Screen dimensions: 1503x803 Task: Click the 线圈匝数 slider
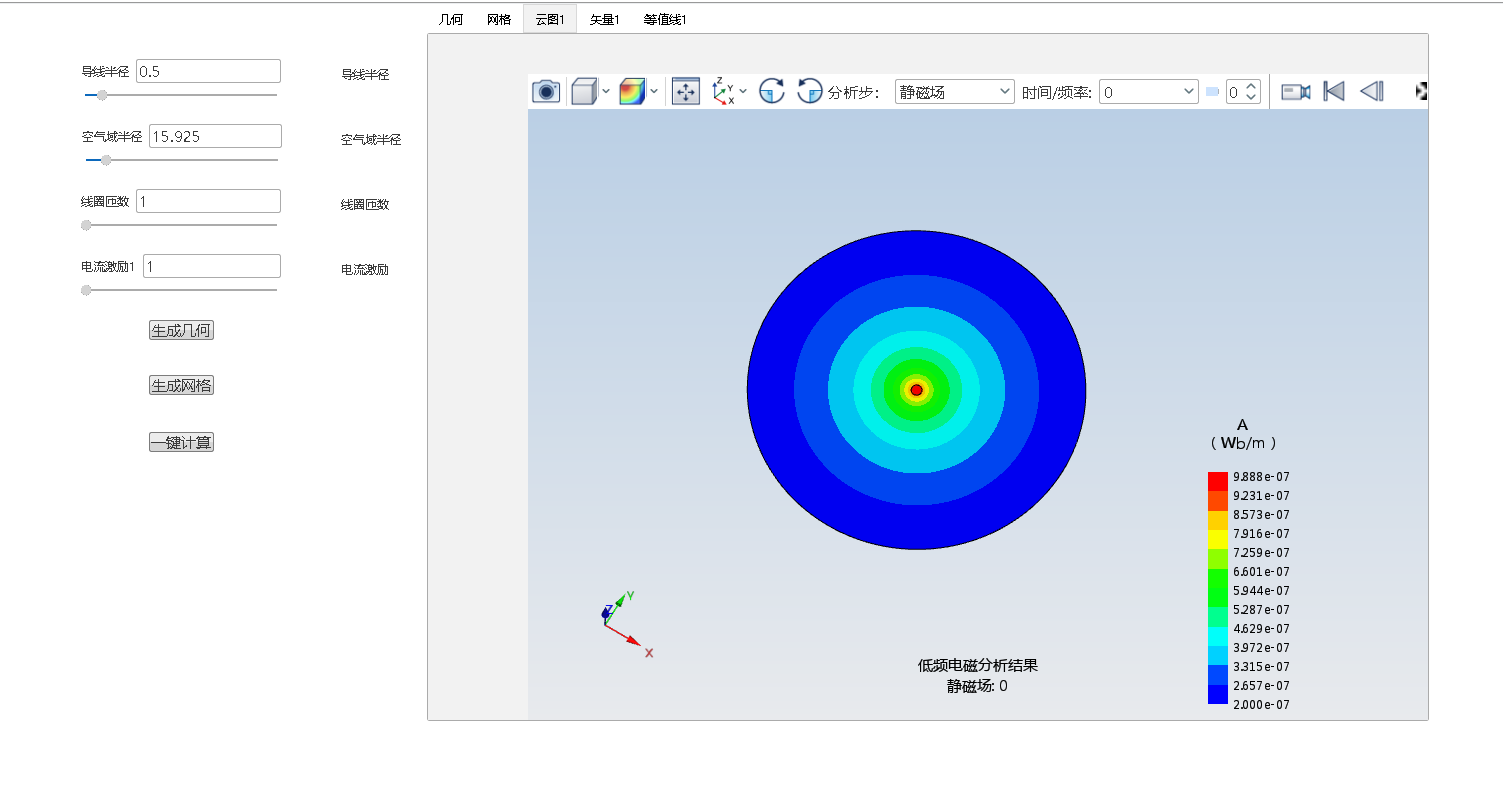179,225
